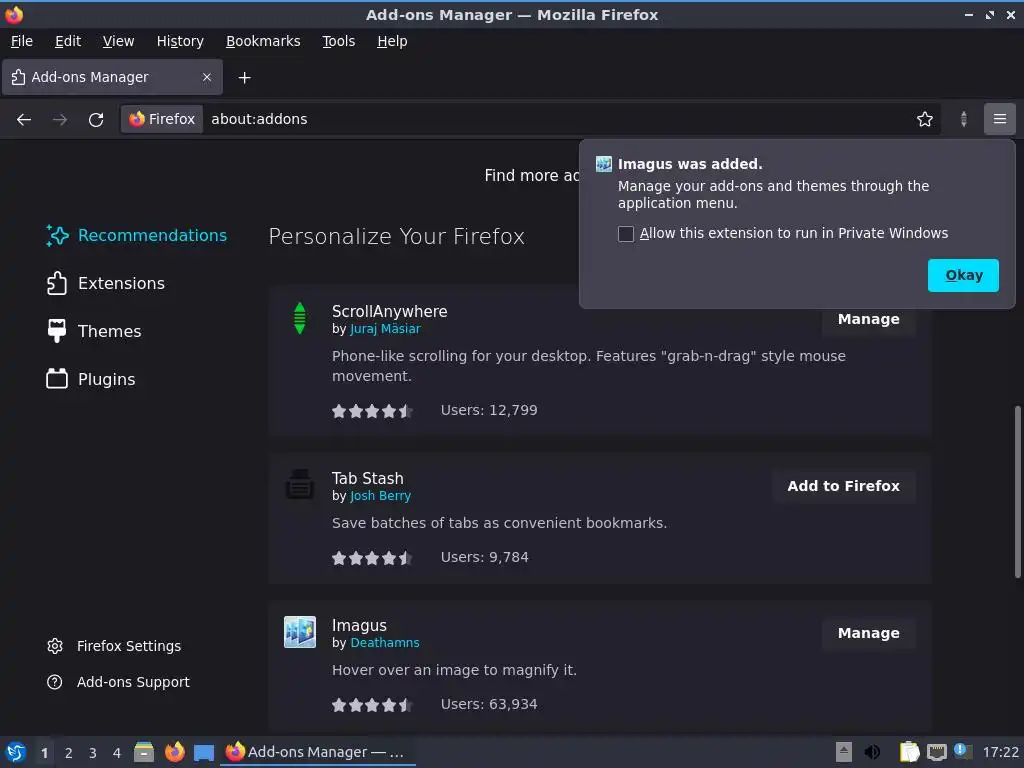This screenshot has width=1024, height=768.
Task: Open the Tools menu
Action: [338, 41]
